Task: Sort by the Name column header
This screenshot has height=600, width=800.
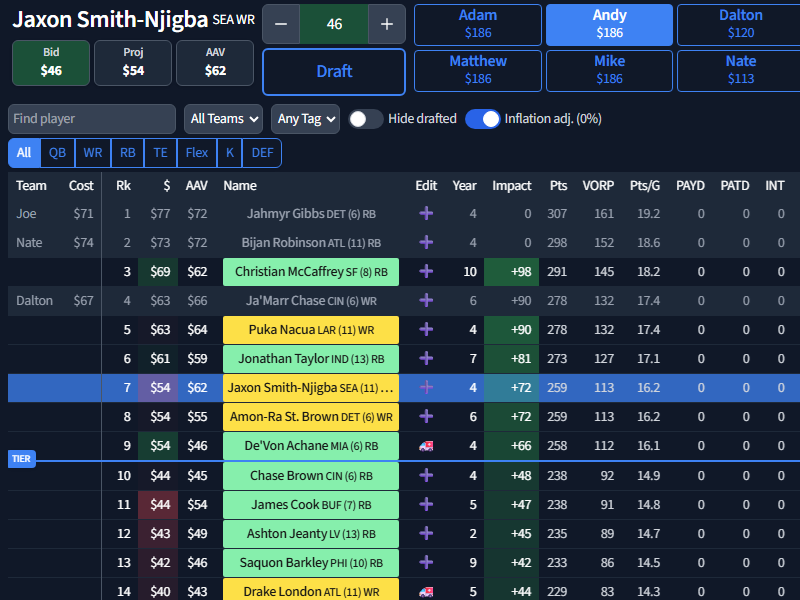Action: click(240, 186)
